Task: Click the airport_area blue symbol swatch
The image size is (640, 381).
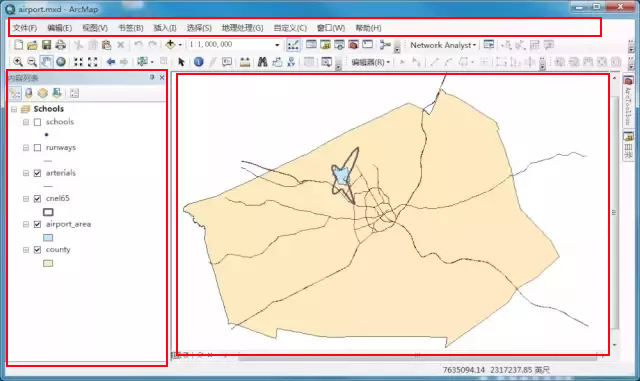Action: (48, 238)
